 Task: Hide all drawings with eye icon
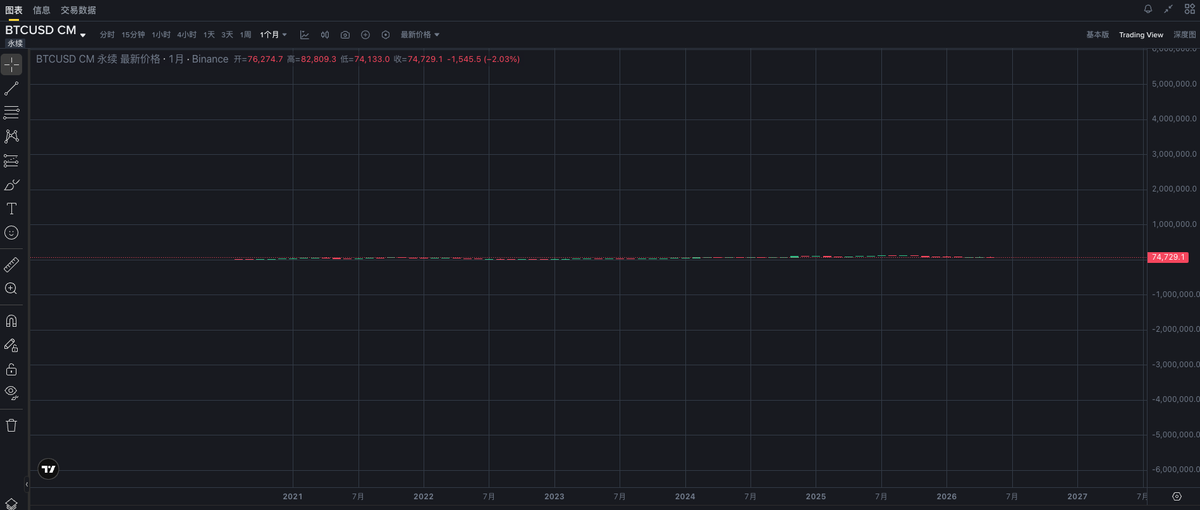click(11, 392)
